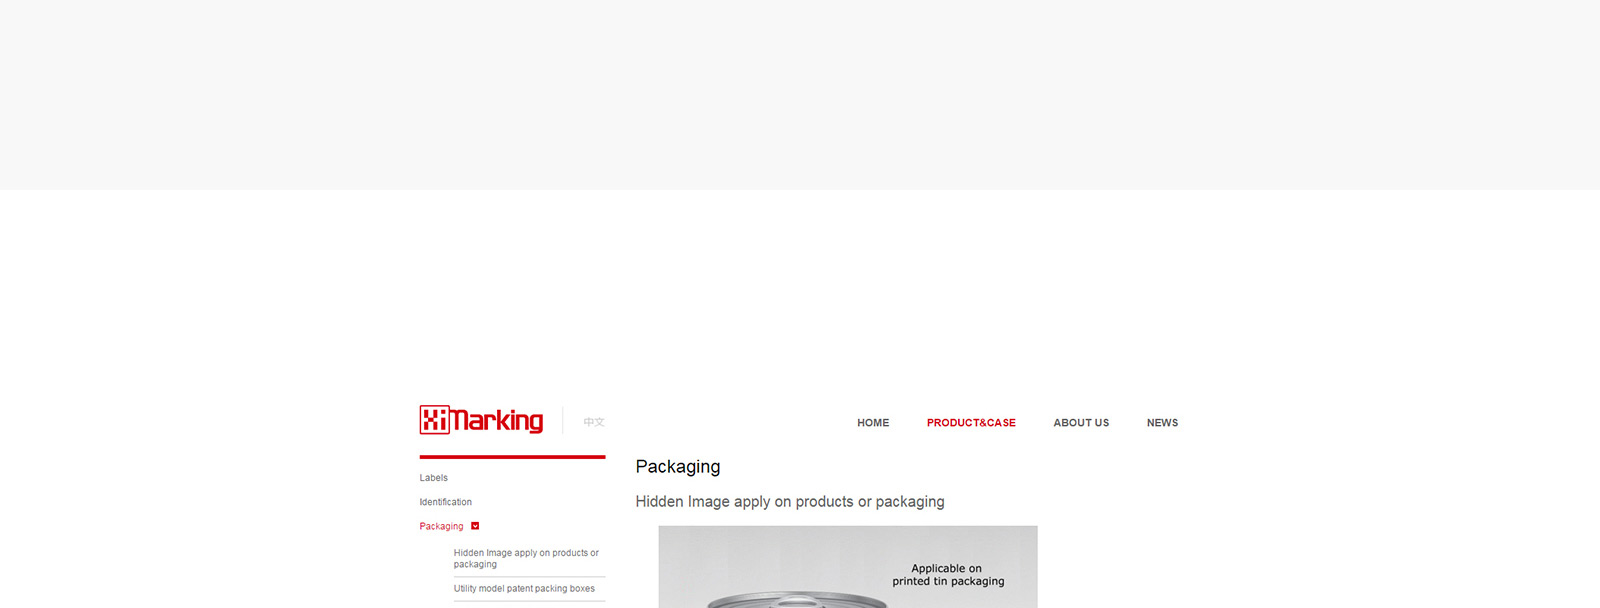Click the Packaging sidebar category
The height and width of the screenshot is (608, 1600).
[441, 526]
